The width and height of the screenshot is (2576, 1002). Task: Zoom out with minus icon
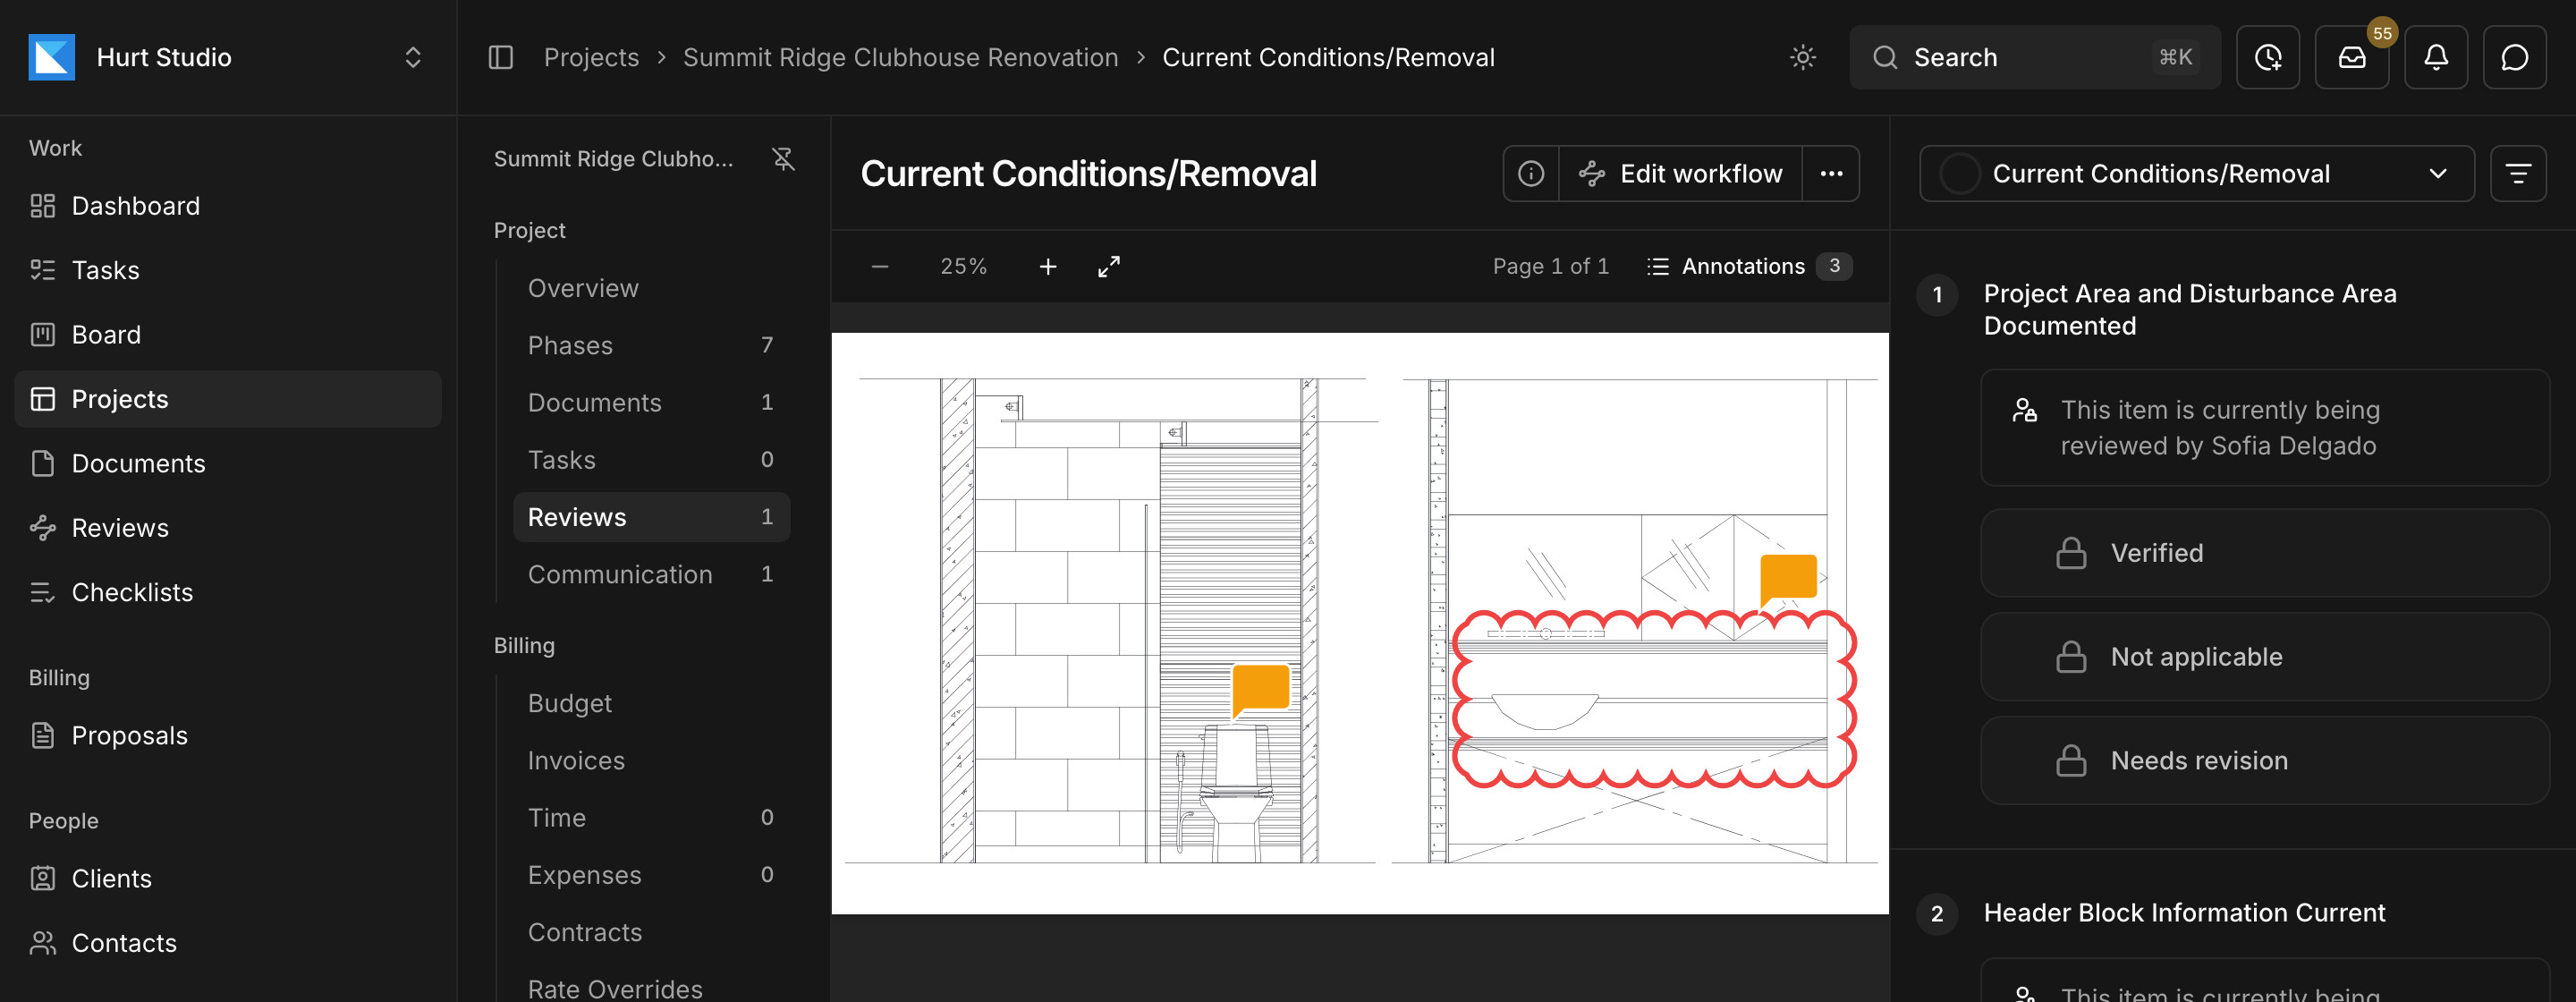[879, 267]
